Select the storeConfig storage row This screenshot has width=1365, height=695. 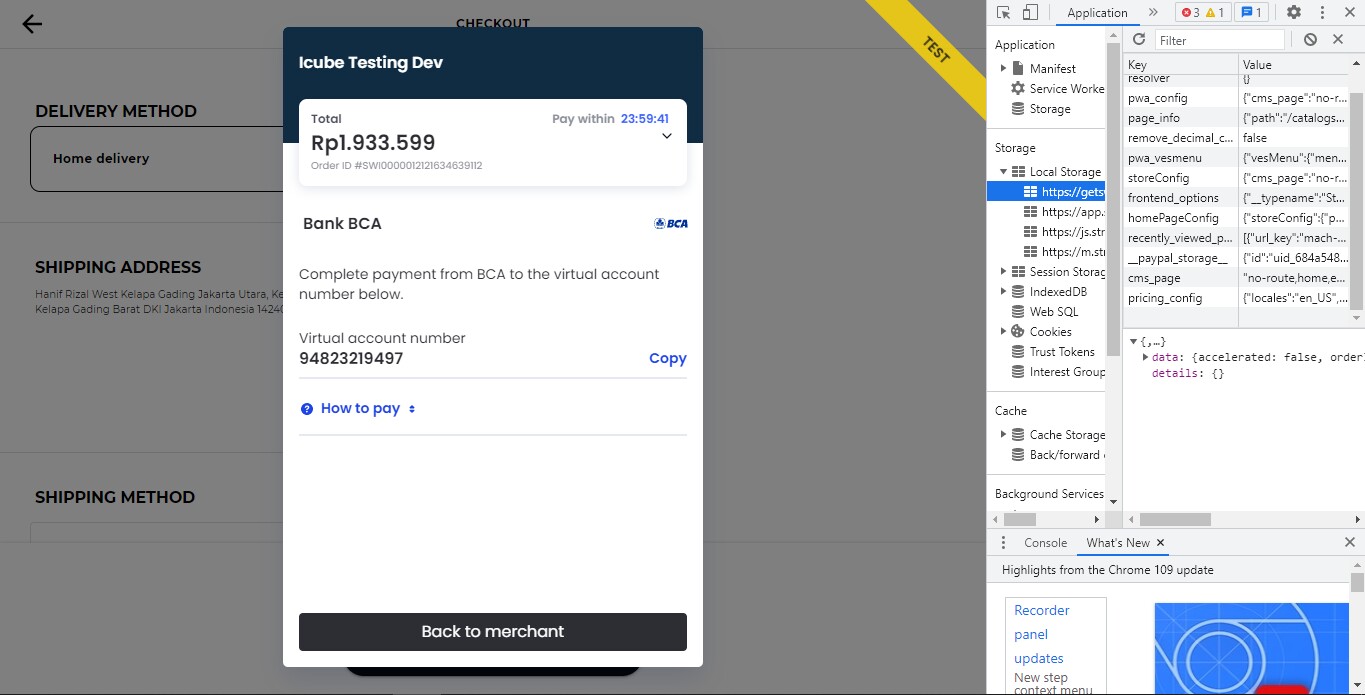1236,178
